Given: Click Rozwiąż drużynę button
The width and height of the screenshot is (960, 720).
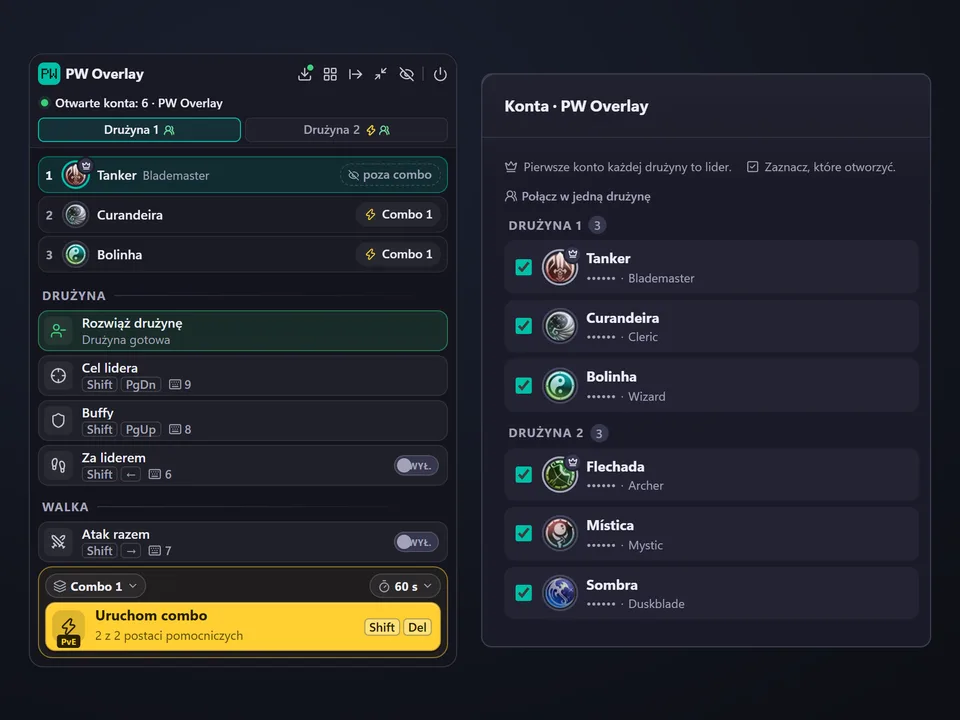Looking at the screenshot, I should (x=242, y=331).
